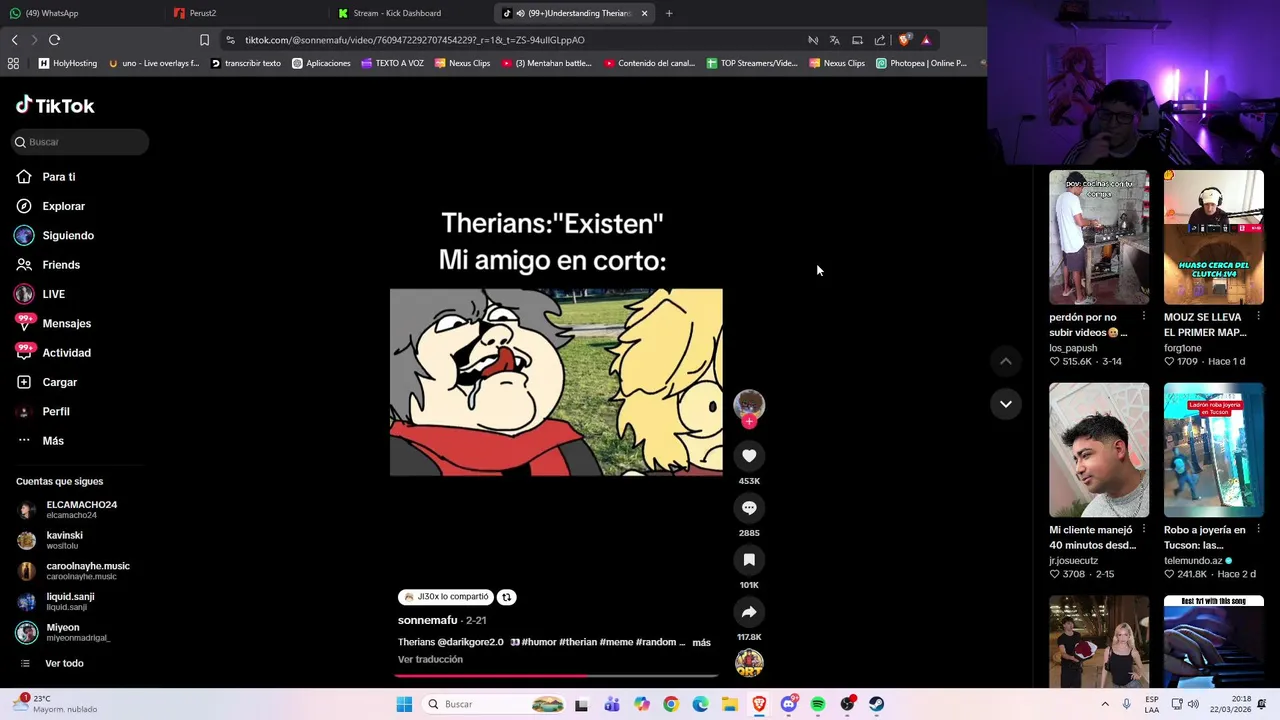Viewport: 1280px width, 720px height.
Task: Open options menu for 'perdón por no' video
Action: pos(1143,317)
